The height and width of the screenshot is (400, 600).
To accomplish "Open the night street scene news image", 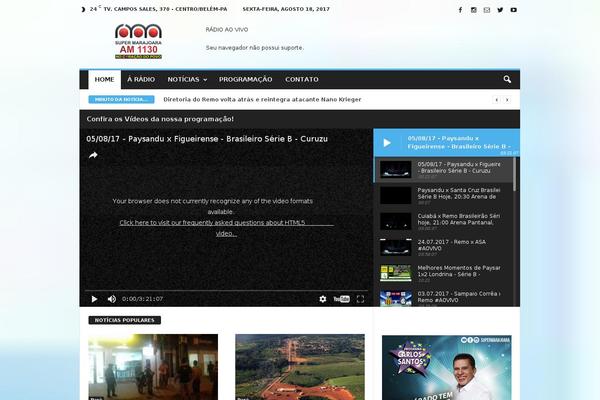I will [153, 367].
